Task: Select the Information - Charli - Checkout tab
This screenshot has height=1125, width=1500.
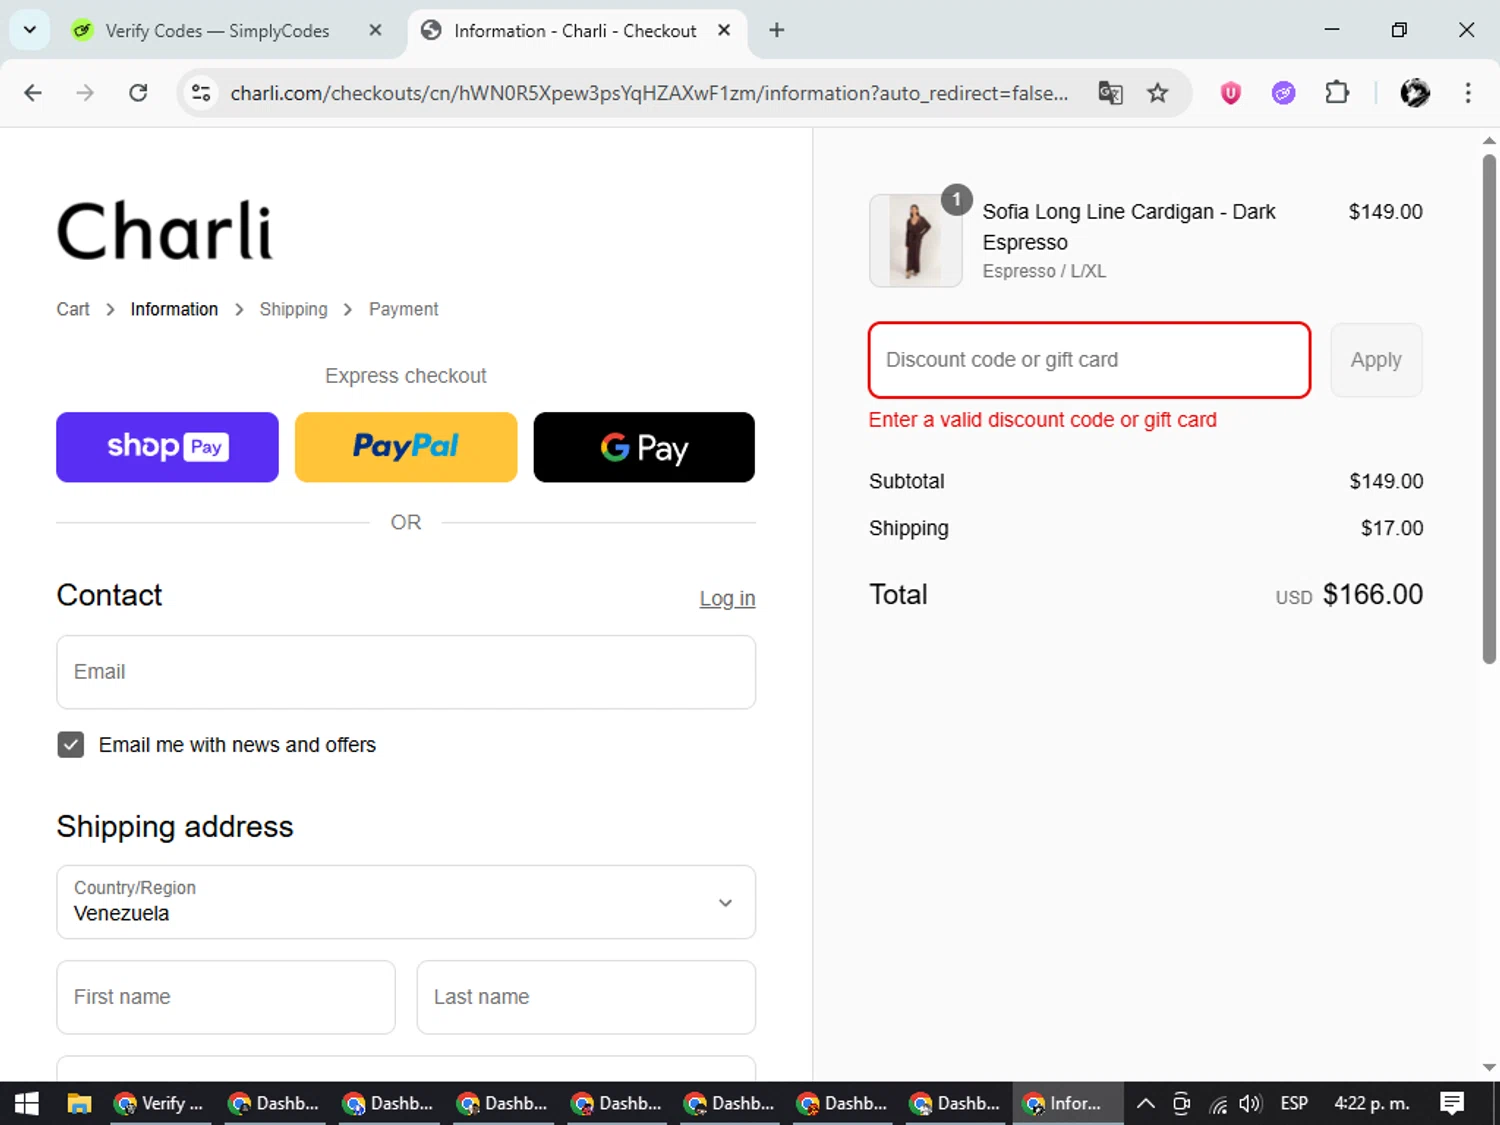Action: point(575,31)
